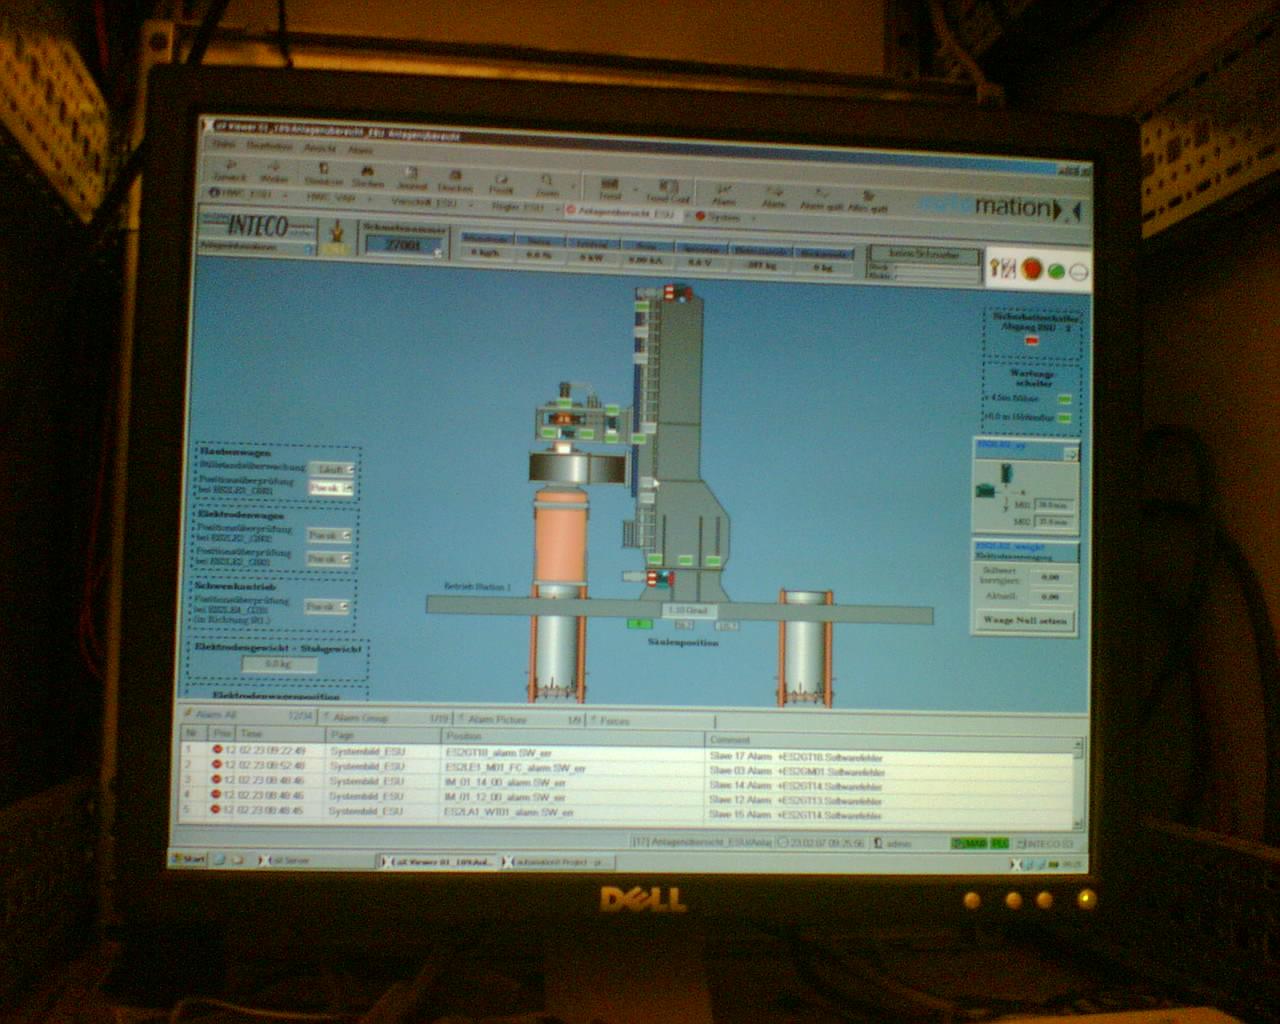This screenshot has width=1280, height=1024.
Task: Toggle the Sicherheitsschalter Abgang ESU indicator
Action: (1033, 341)
